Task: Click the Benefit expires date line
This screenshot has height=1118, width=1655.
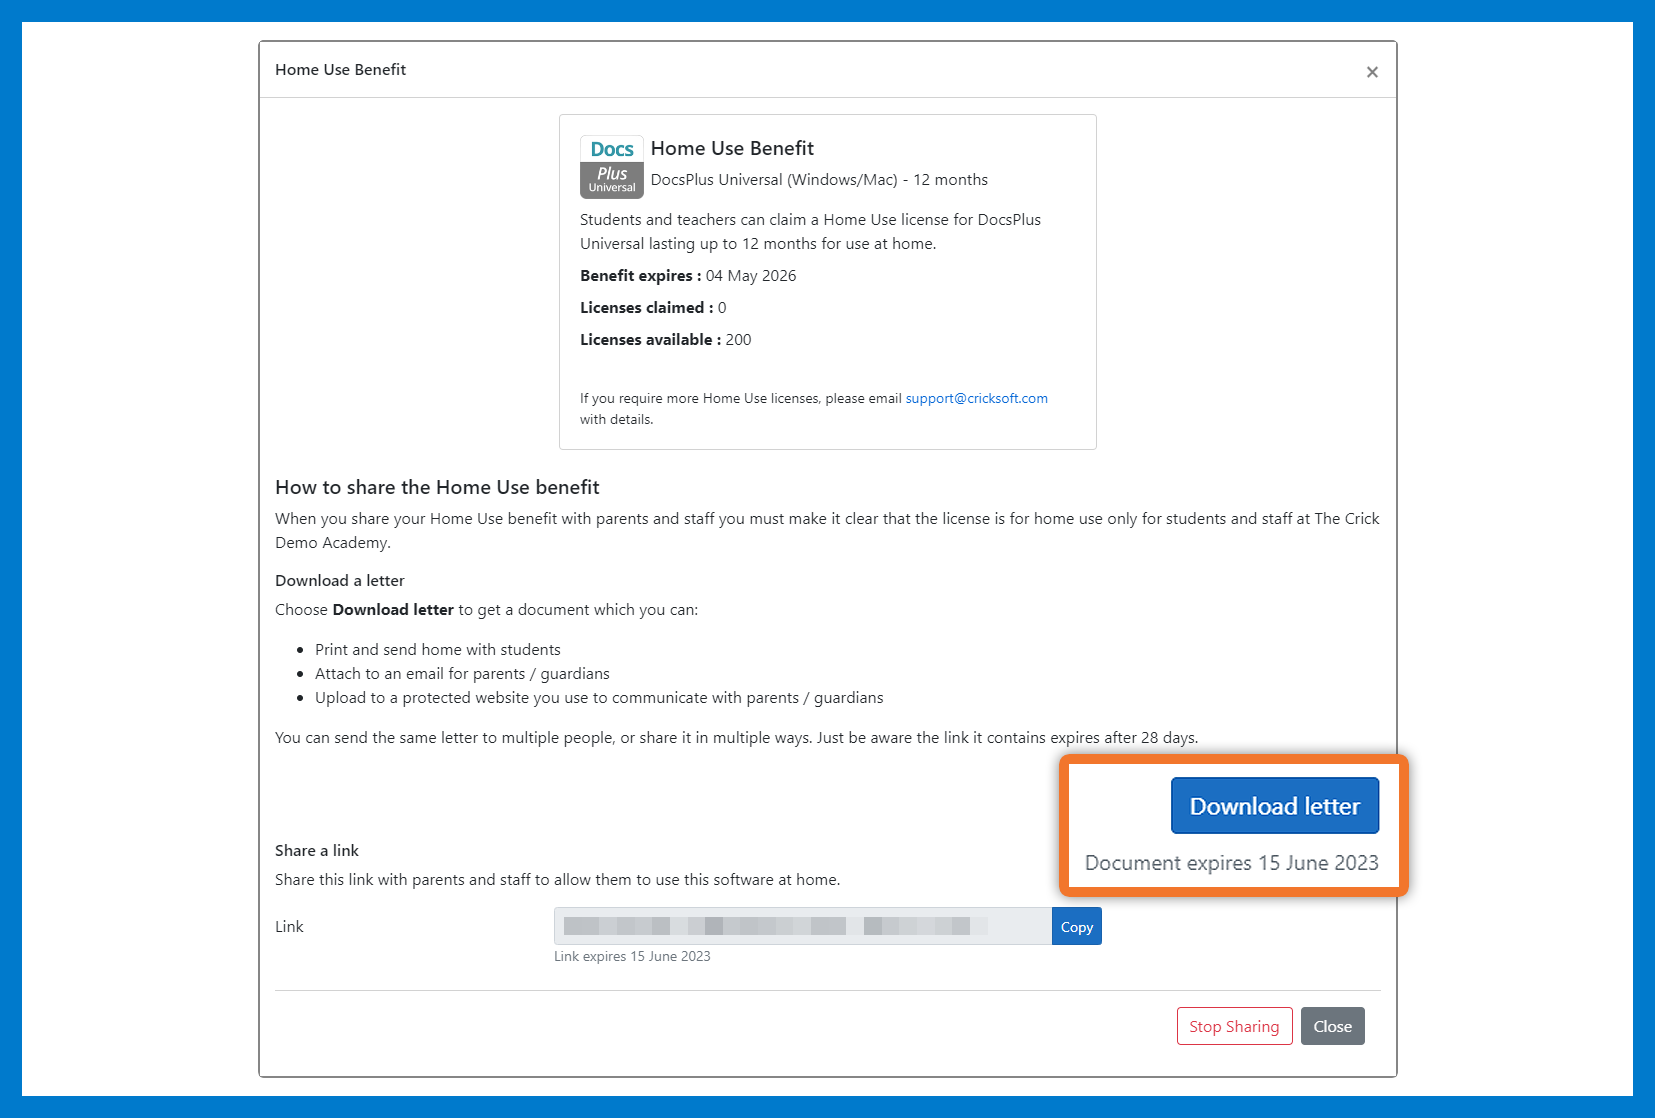Action: (688, 276)
